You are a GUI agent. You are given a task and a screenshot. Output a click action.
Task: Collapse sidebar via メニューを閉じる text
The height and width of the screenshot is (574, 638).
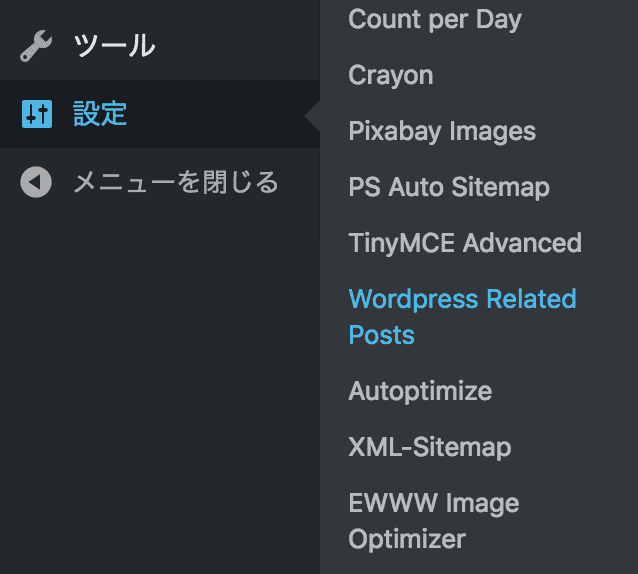tap(175, 183)
